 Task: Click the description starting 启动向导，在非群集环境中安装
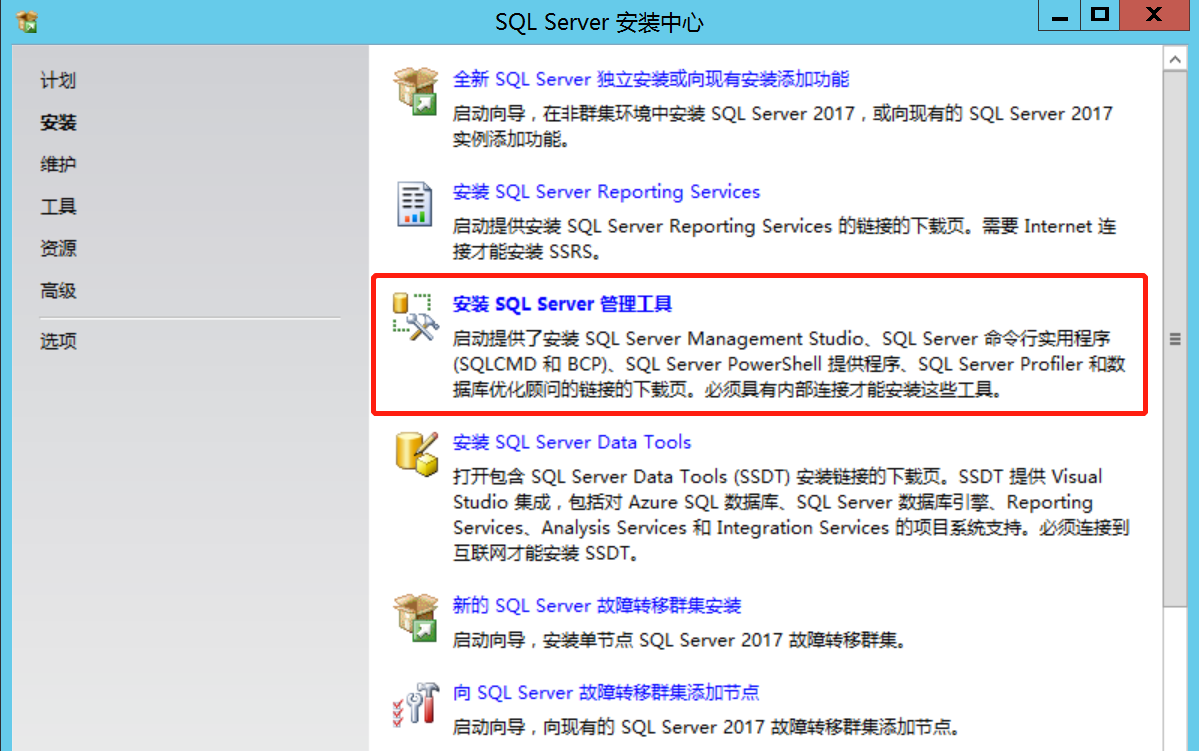(782, 126)
